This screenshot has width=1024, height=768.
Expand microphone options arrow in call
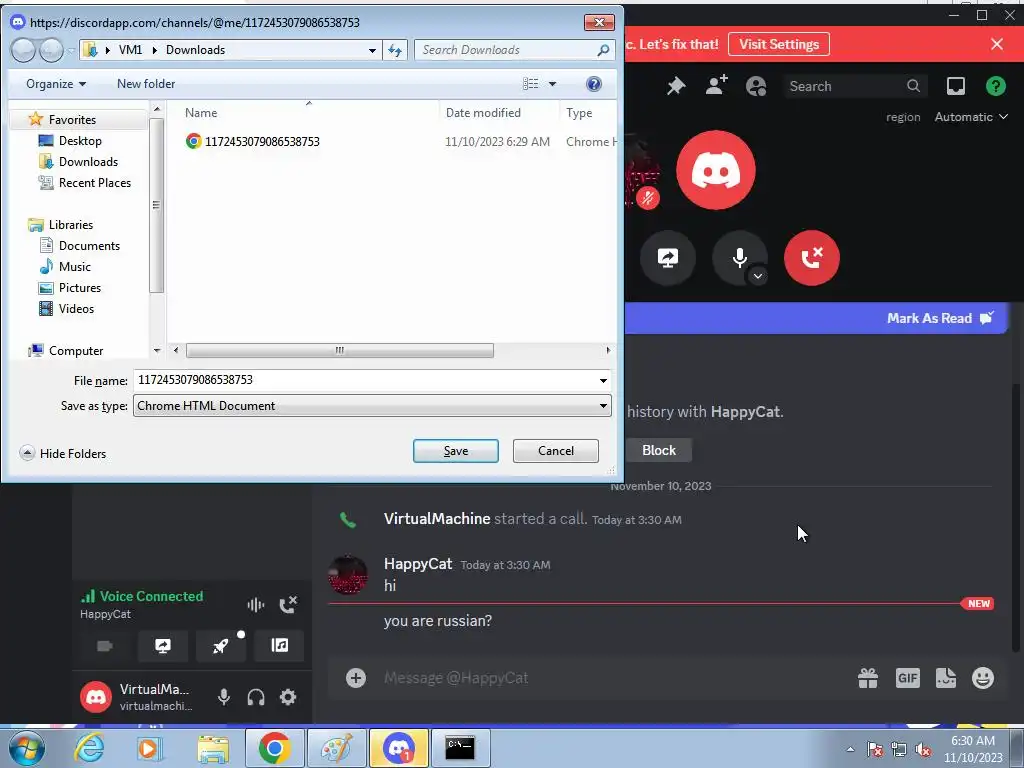[x=758, y=276]
